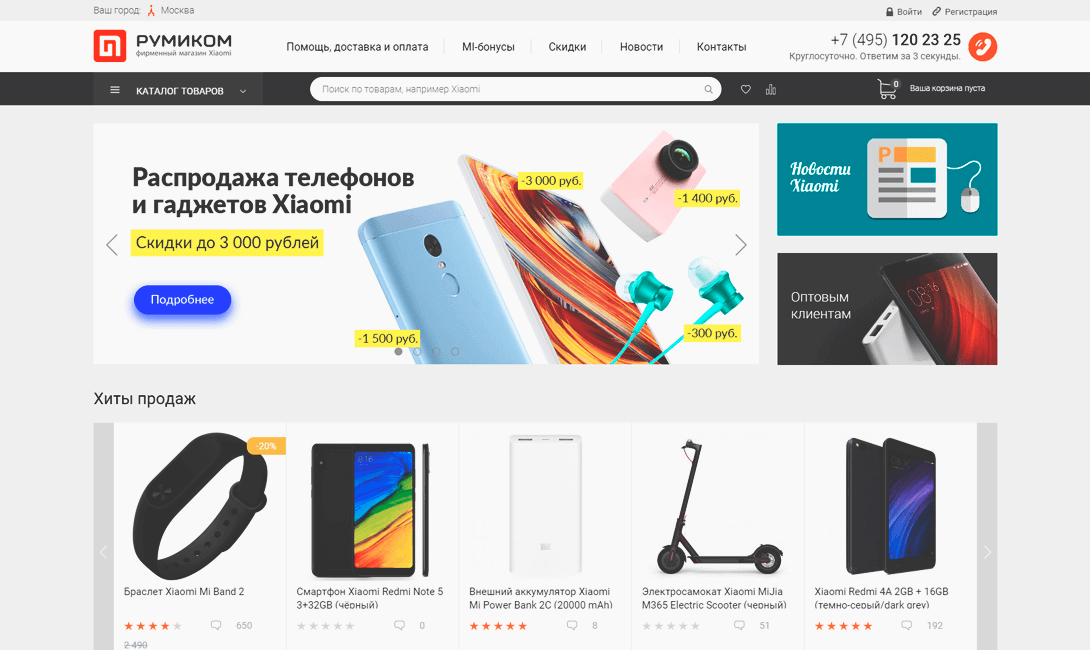The width and height of the screenshot is (1090, 650).
Task: Select the fourth banner slide dot
Action: coord(455,352)
